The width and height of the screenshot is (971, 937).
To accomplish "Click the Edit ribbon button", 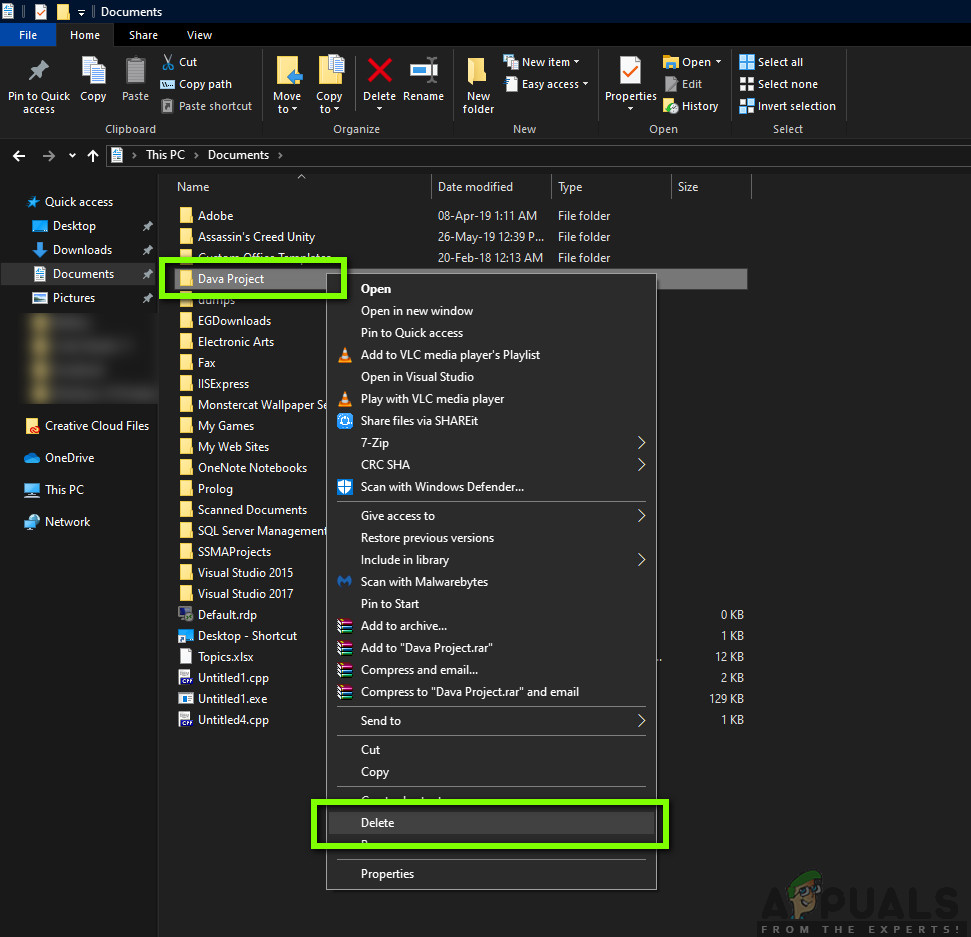I will point(683,84).
